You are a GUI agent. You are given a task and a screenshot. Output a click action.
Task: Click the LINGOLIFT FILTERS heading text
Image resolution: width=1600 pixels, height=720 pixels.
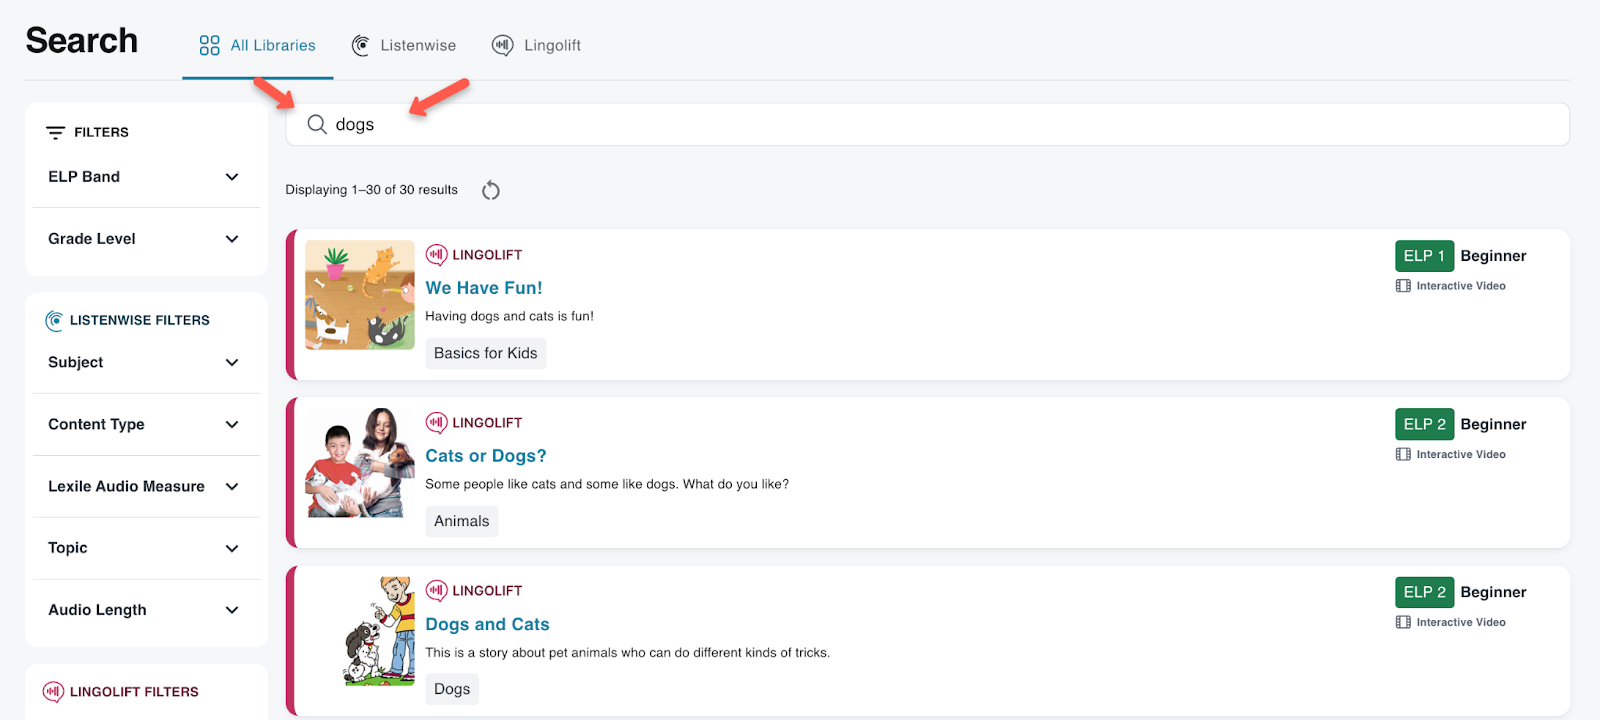click(134, 692)
